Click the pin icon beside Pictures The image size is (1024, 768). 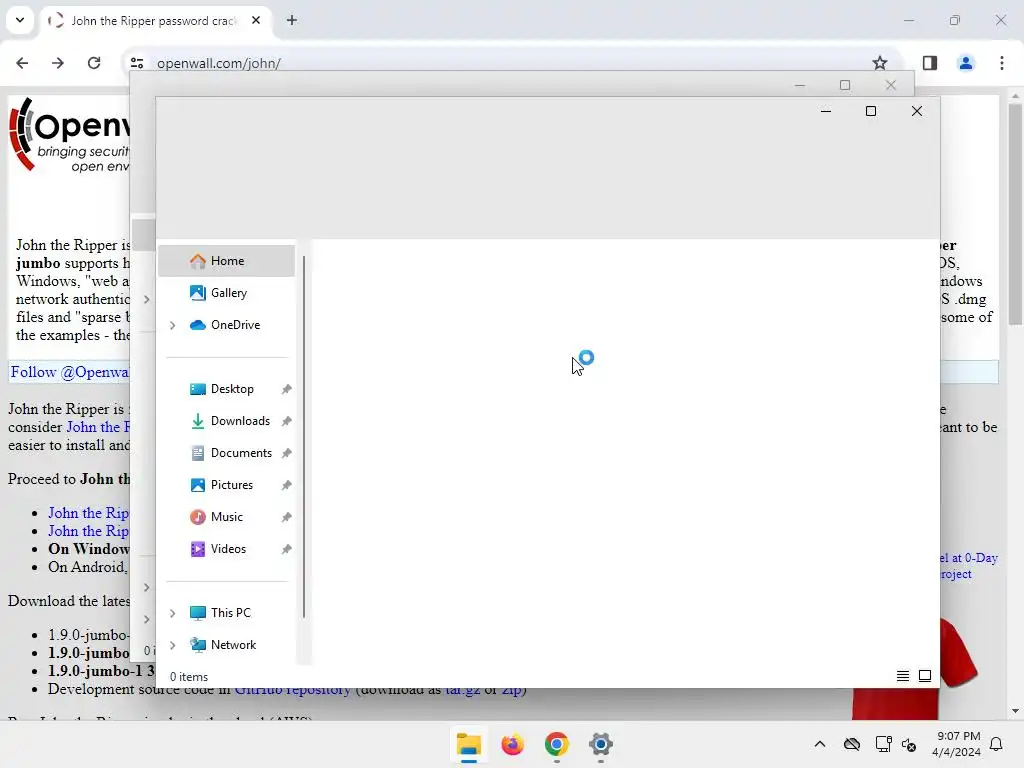286,485
